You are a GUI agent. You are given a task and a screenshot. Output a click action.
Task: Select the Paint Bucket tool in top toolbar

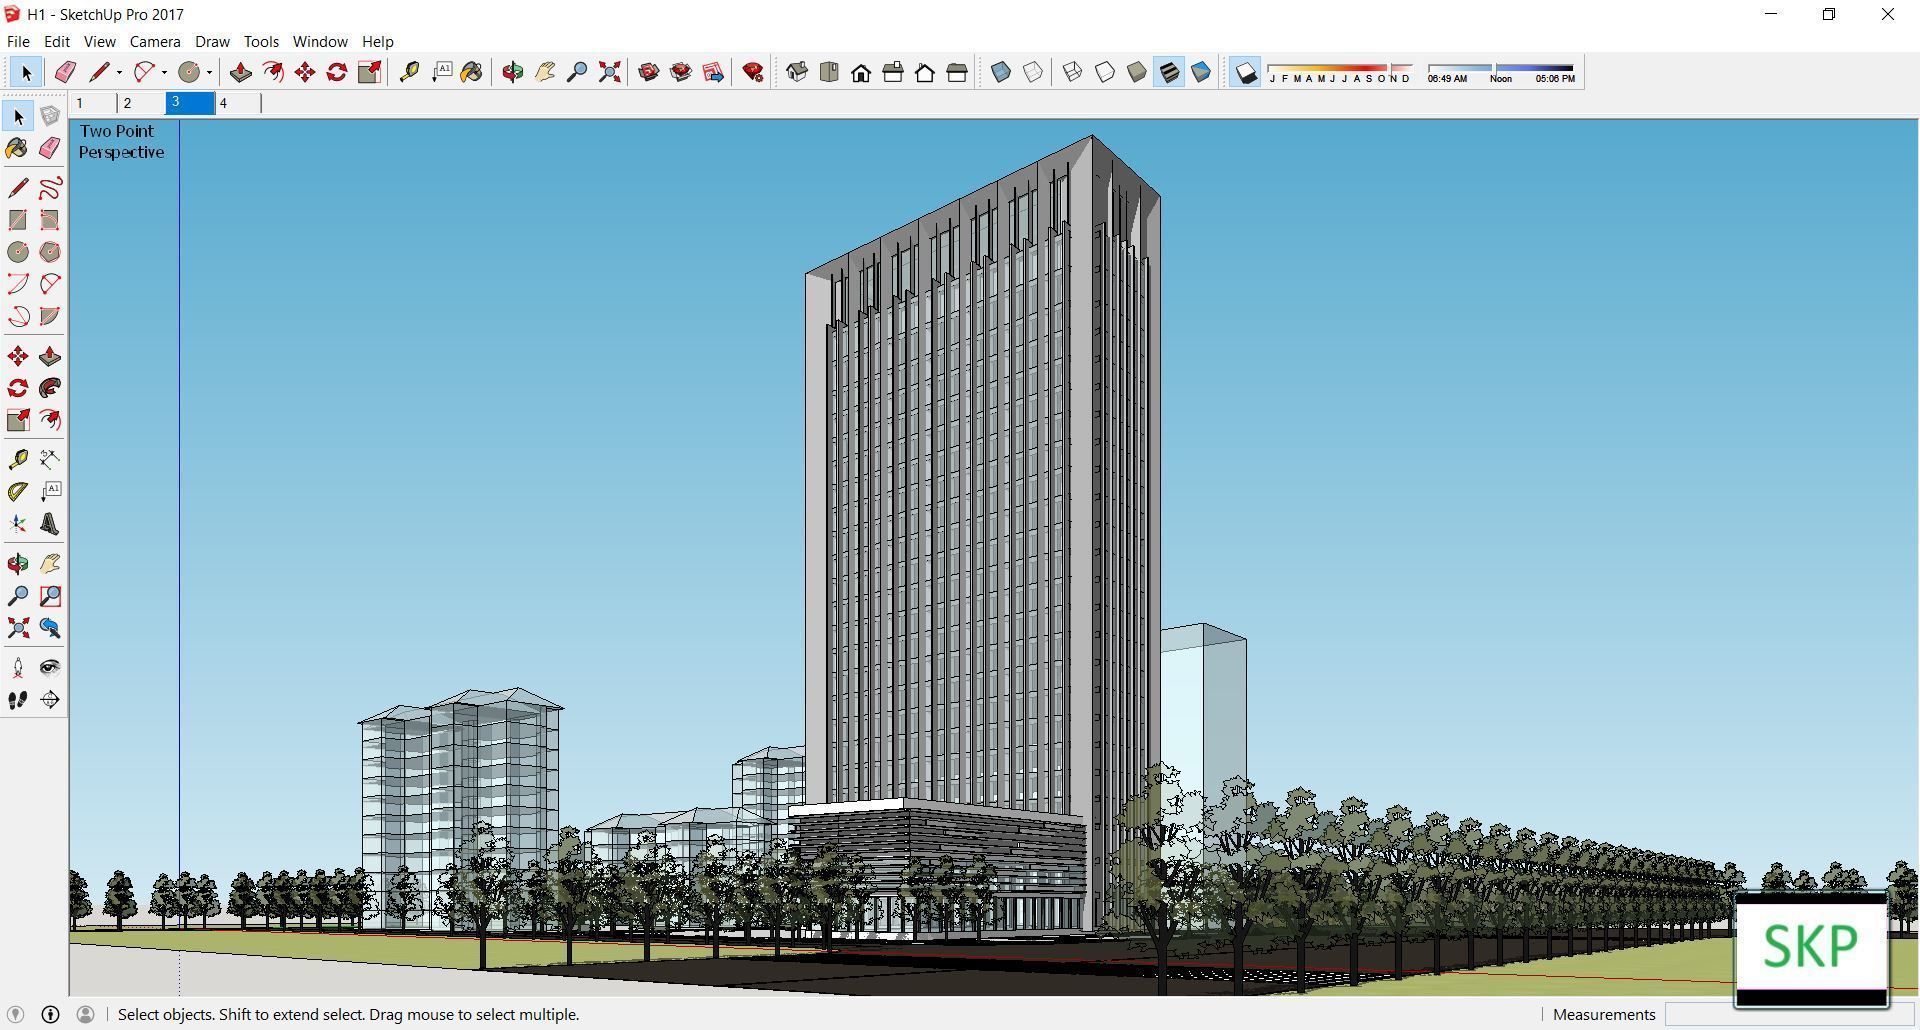[472, 72]
